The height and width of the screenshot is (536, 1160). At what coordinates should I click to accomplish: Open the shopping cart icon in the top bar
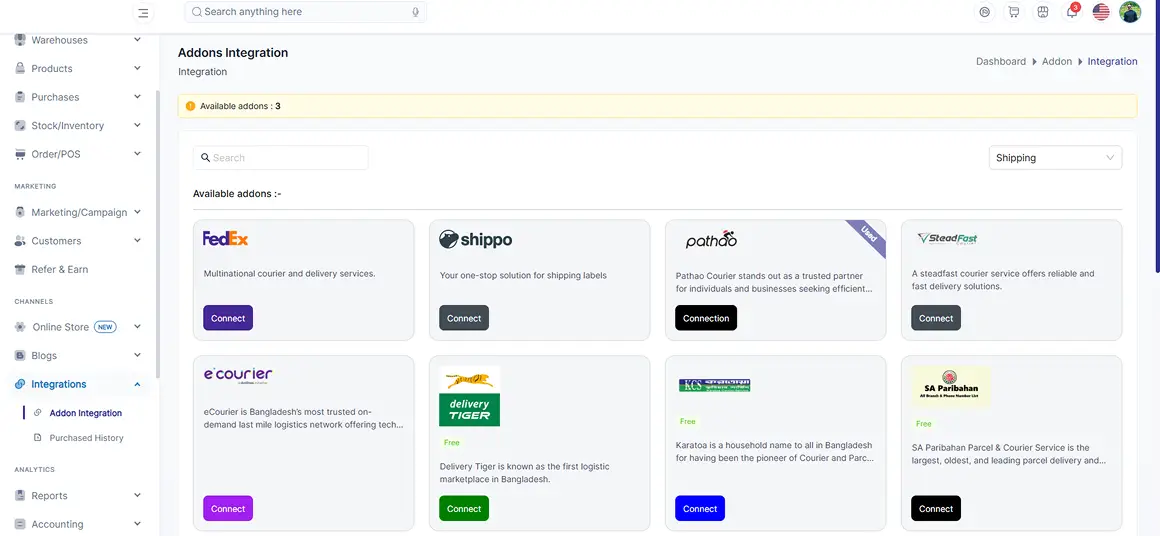coord(1014,12)
